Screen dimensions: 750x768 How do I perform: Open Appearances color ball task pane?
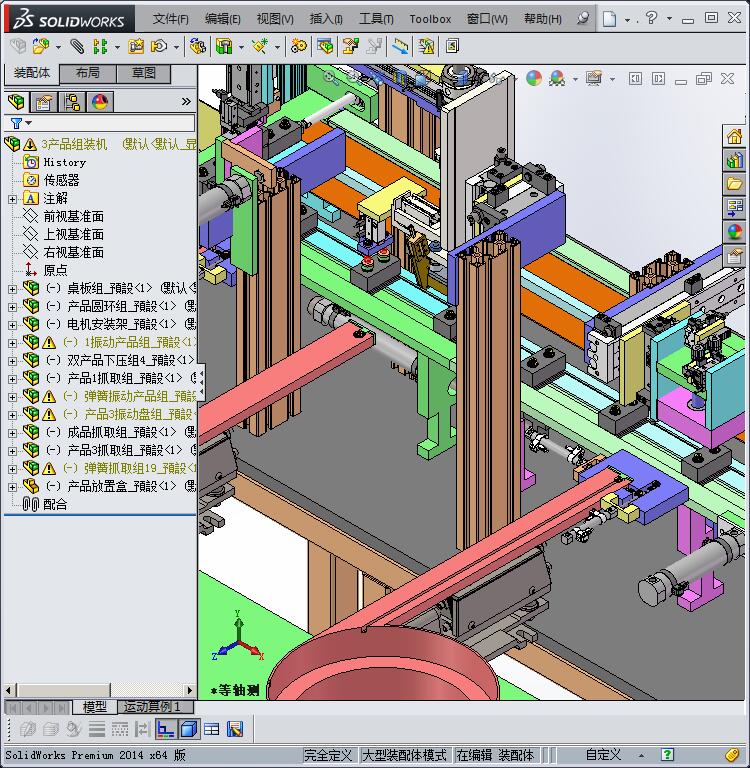[734, 231]
